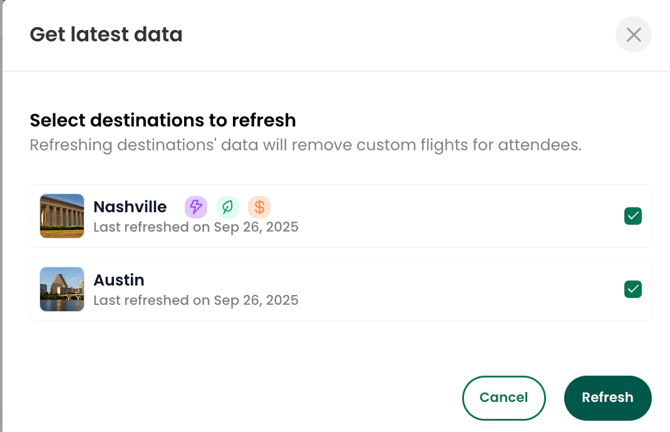Select the Nashville destination name
Image resolution: width=670 pixels, height=432 pixels.
pos(130,207)
